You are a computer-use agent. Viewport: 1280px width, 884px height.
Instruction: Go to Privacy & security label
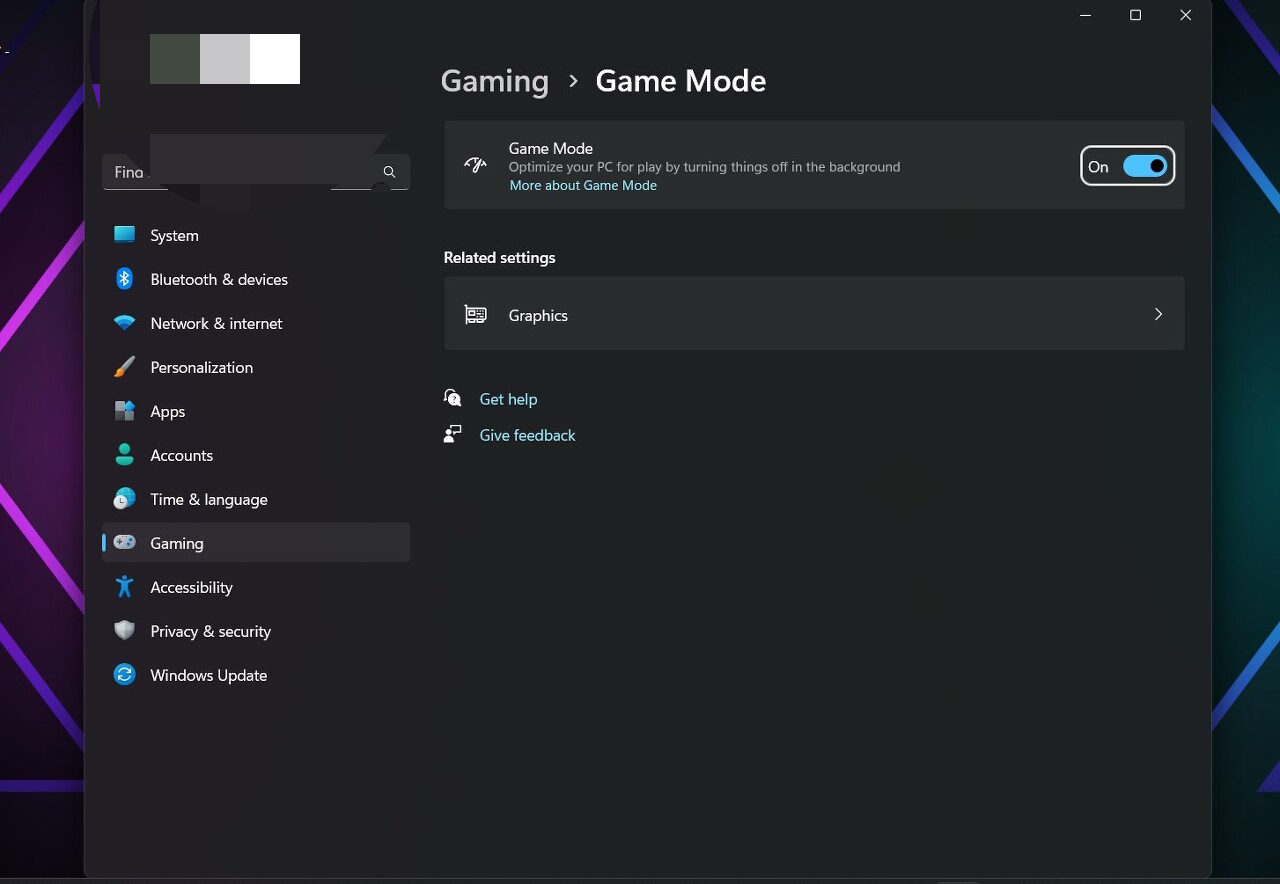coord(210,632)
